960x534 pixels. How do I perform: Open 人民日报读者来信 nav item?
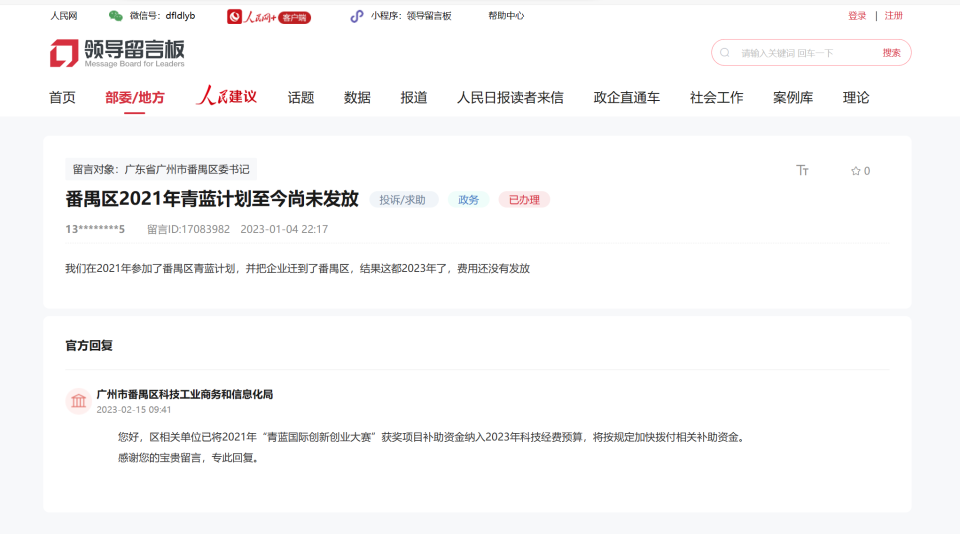(510, 97)
